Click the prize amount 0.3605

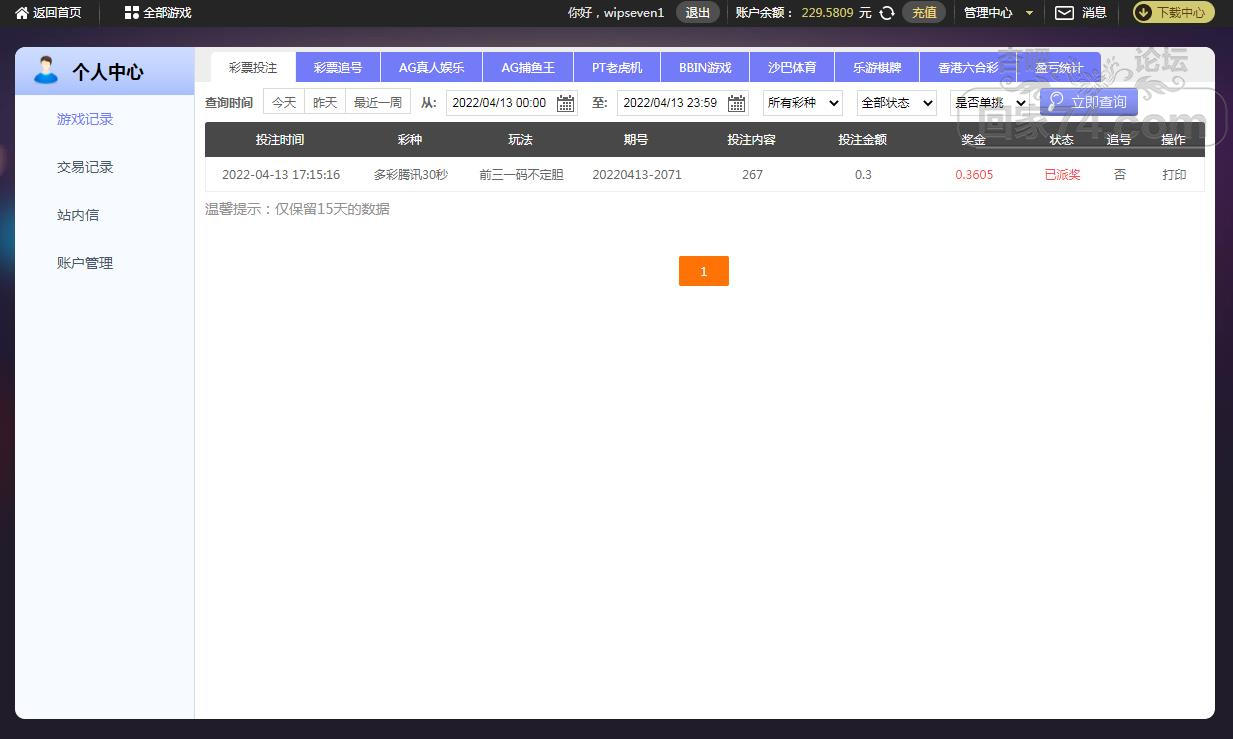coord(974,175)
